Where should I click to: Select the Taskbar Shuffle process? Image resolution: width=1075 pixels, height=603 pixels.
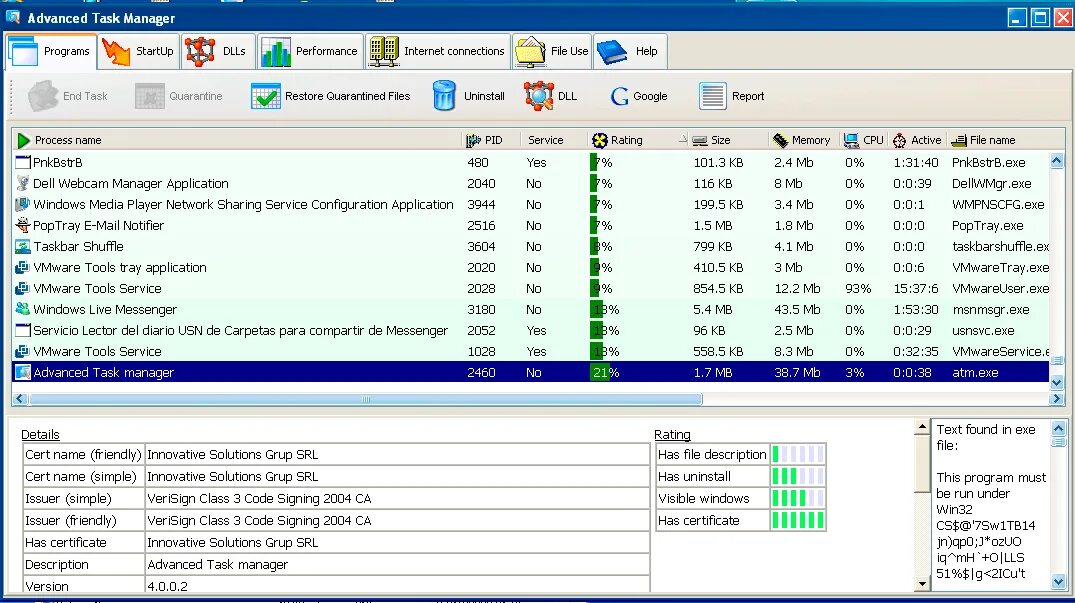pyautogui.click(x=531, y=247)
